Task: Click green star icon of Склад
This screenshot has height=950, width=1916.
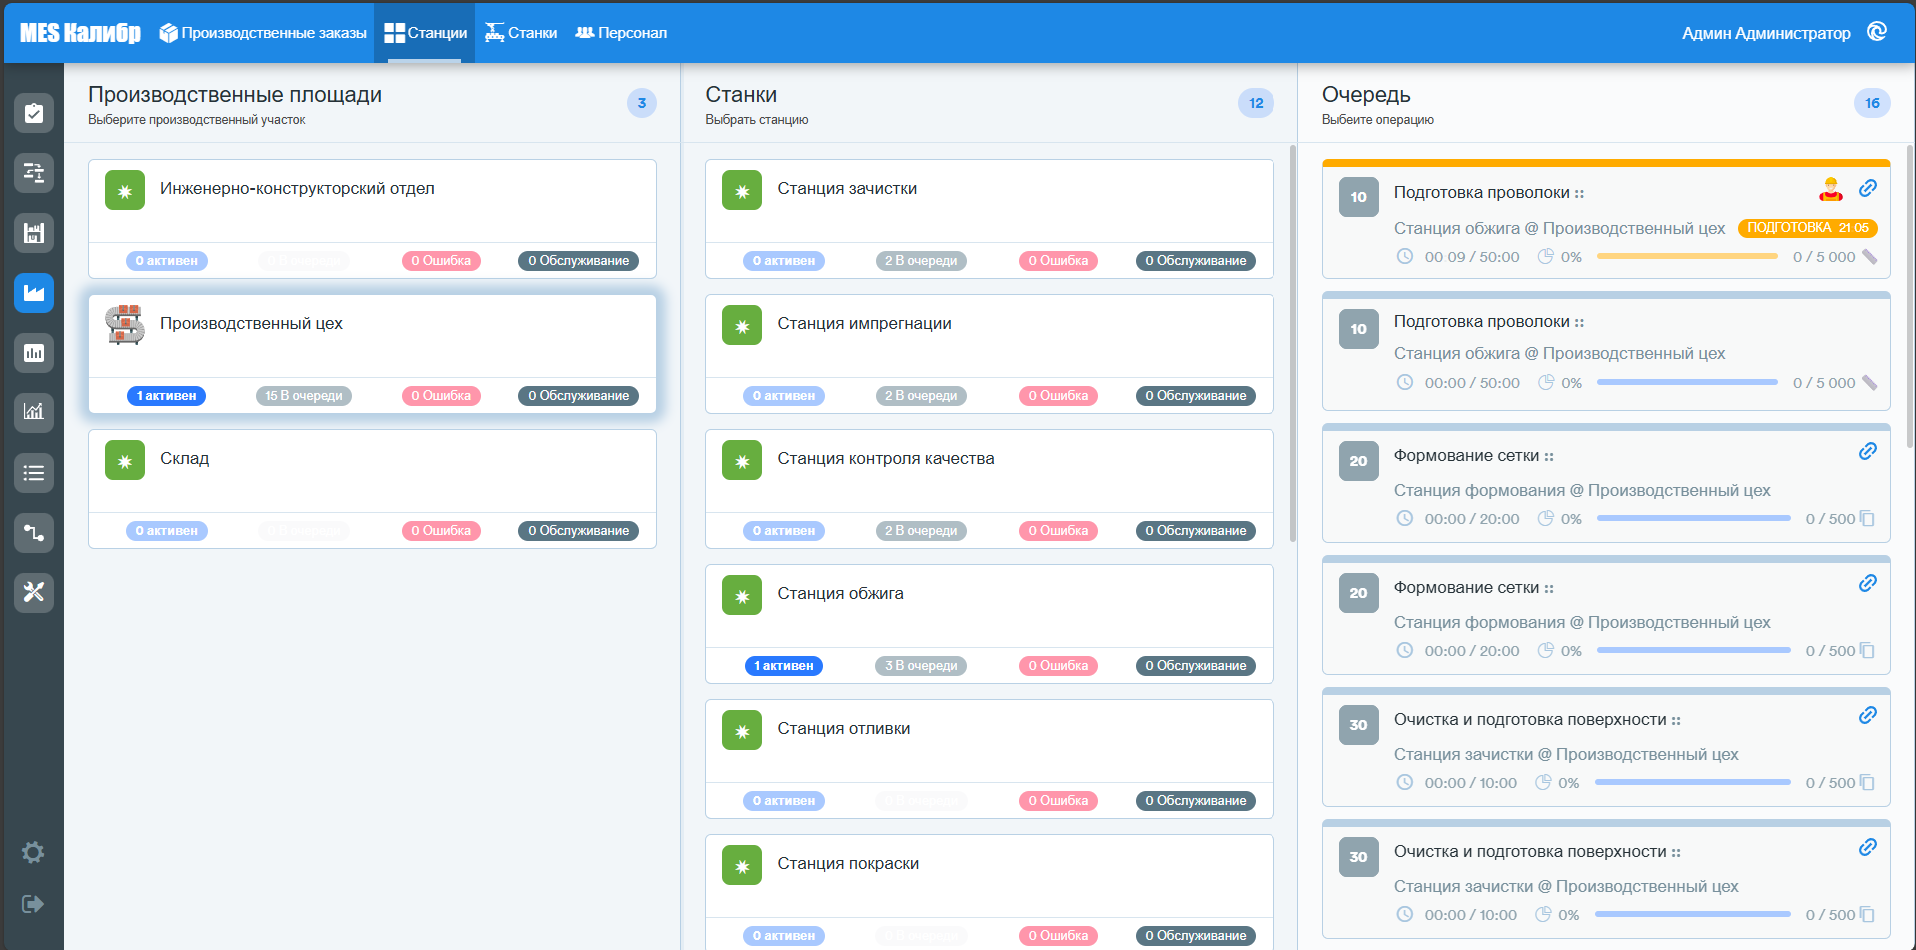Action: pos(125,461)
